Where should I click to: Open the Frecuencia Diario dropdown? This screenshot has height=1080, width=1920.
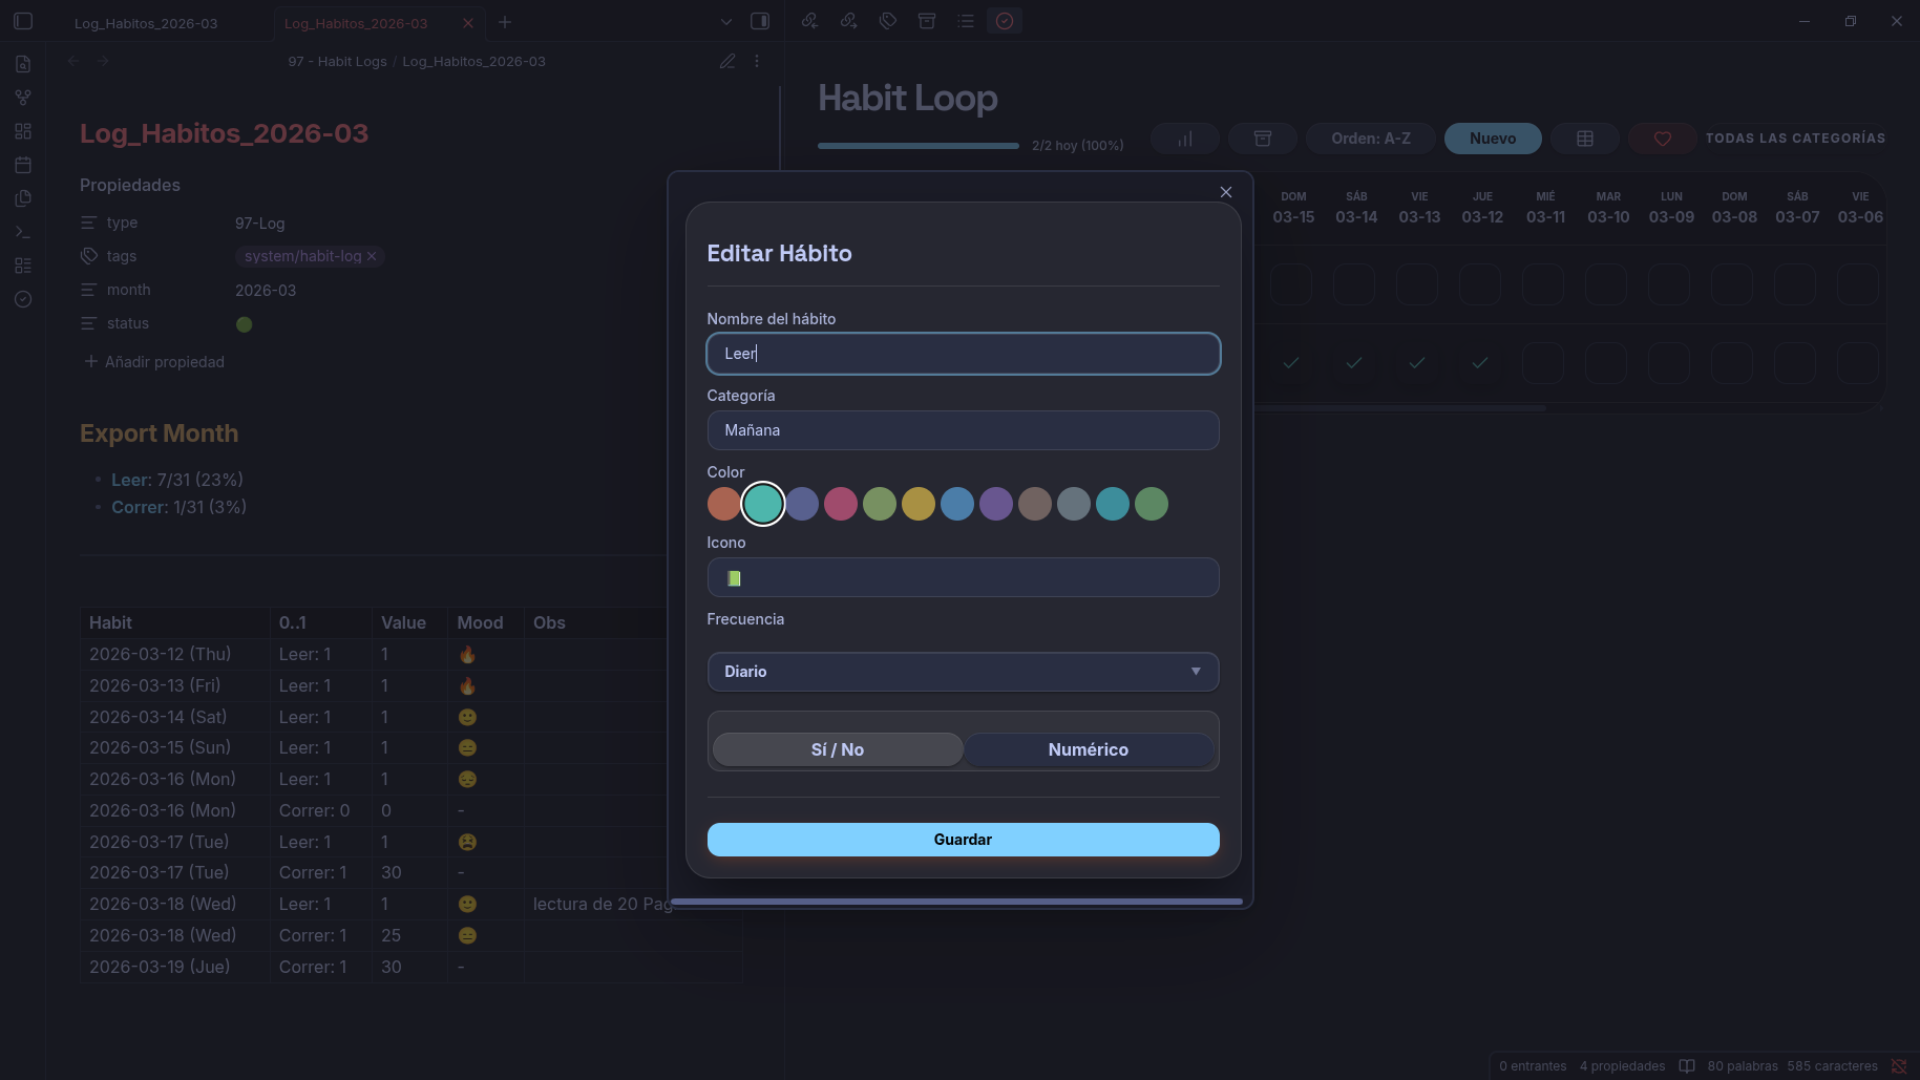[962, 671]
